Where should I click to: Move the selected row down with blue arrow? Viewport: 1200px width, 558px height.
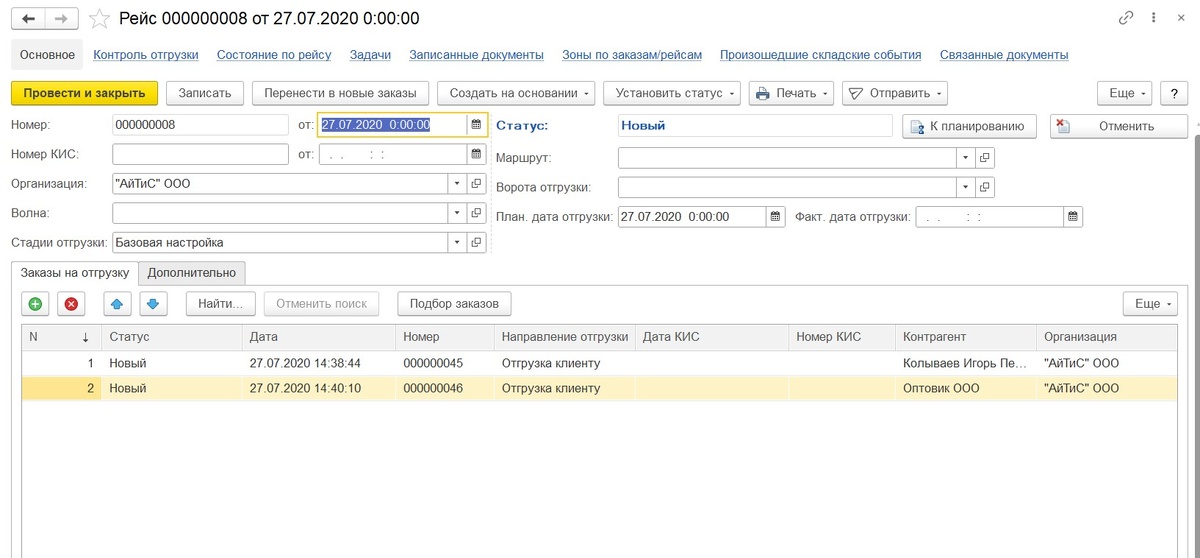[x=152, y=304]
